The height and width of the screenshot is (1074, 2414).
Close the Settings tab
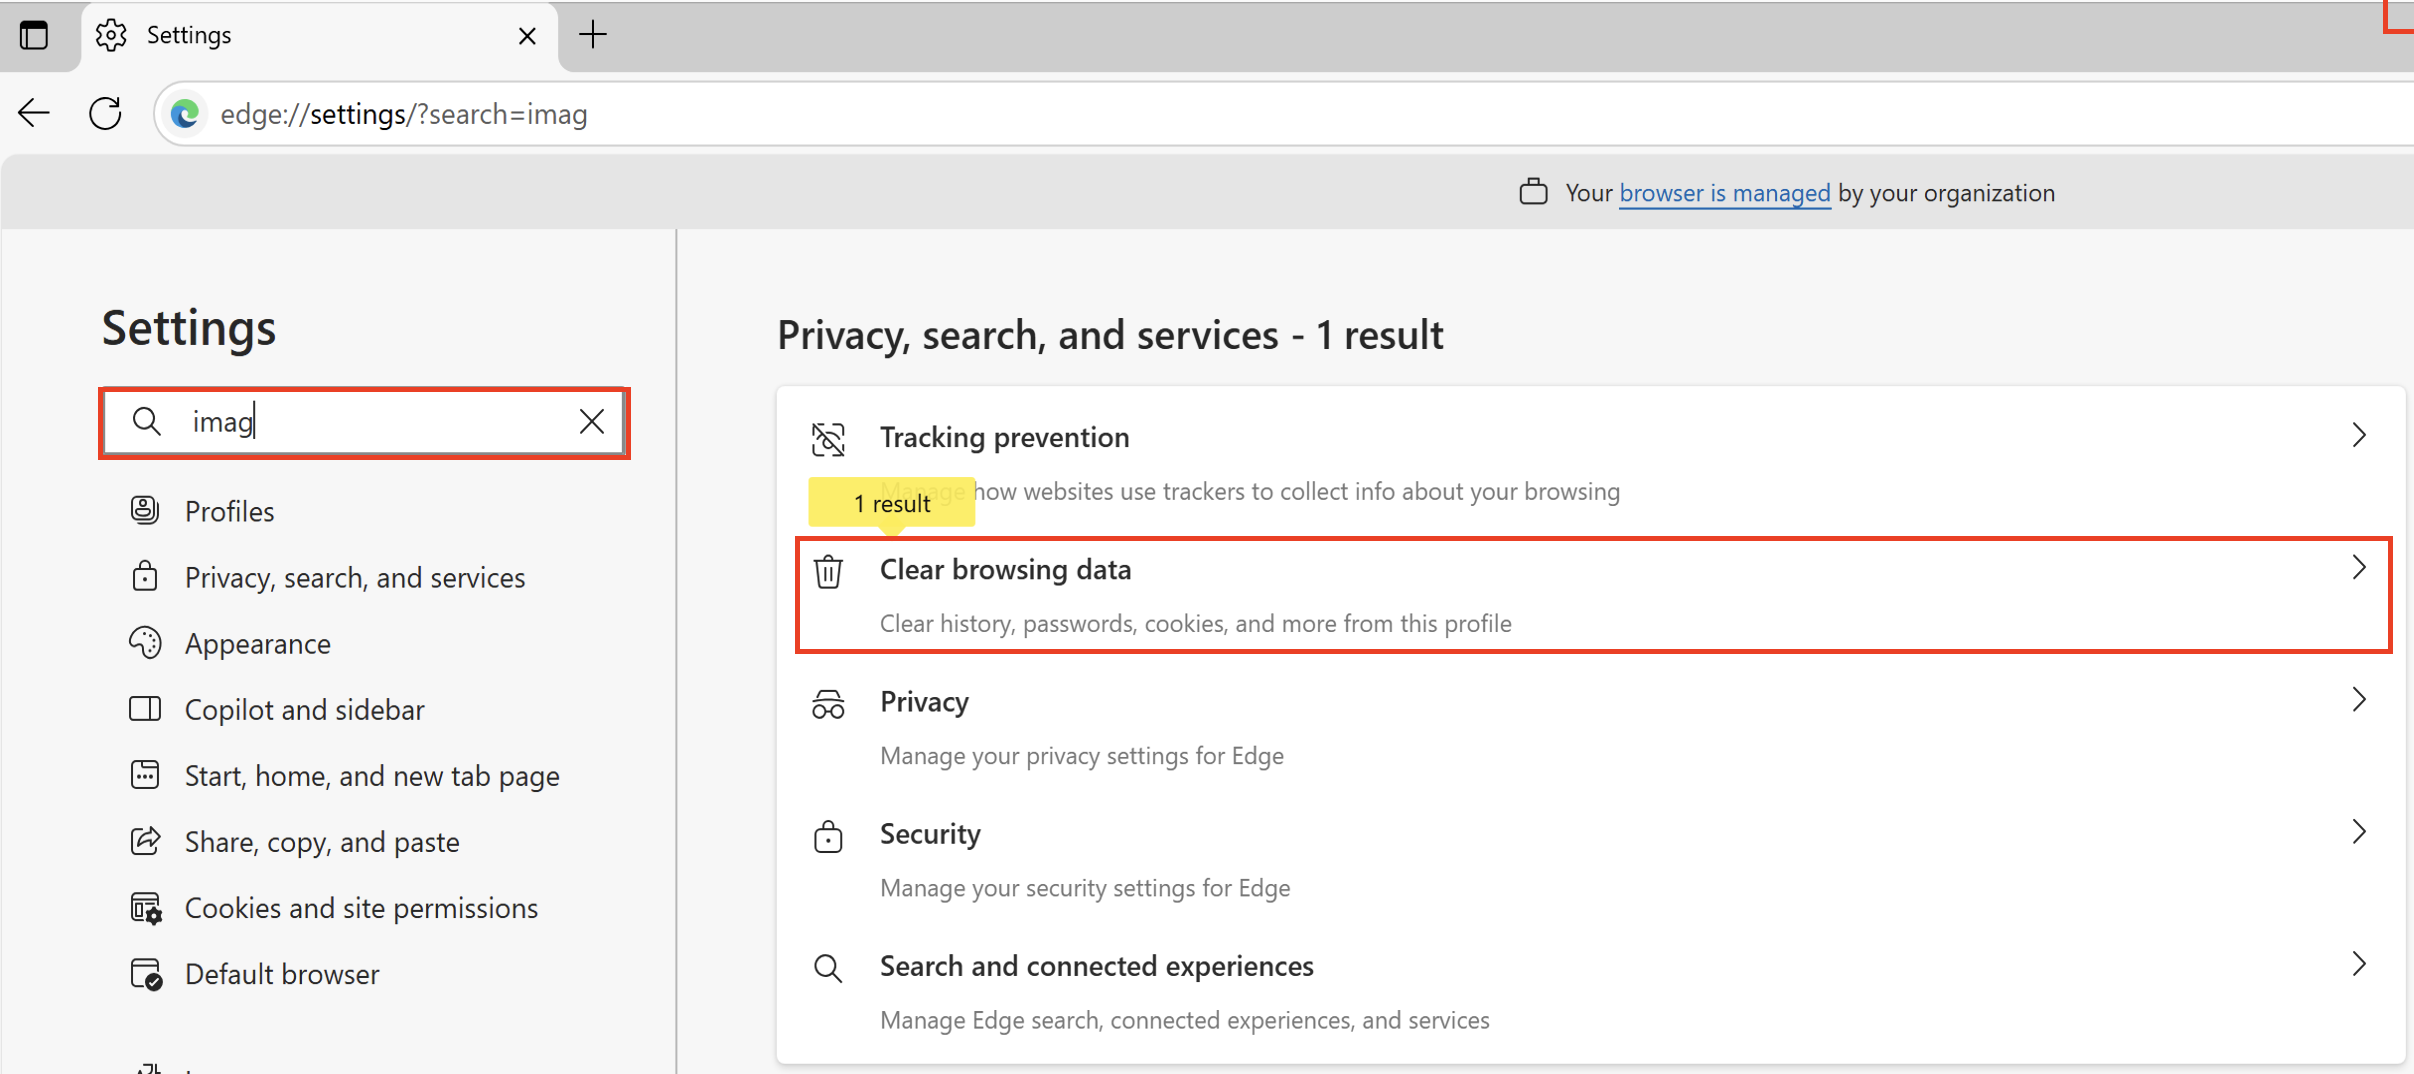point(527,36)
